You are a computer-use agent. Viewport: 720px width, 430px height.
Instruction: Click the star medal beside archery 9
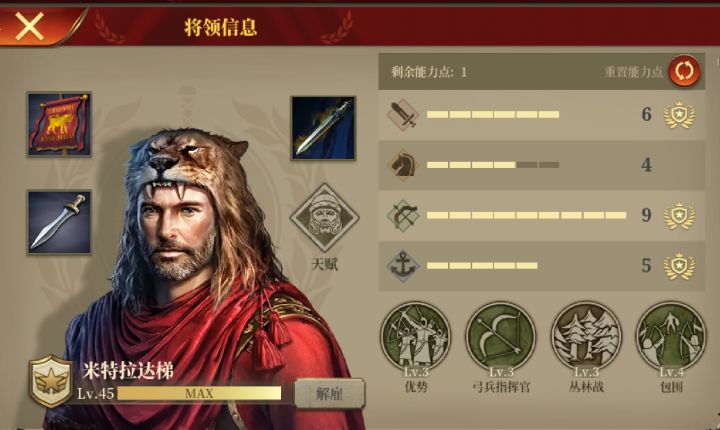pos(680,215)
